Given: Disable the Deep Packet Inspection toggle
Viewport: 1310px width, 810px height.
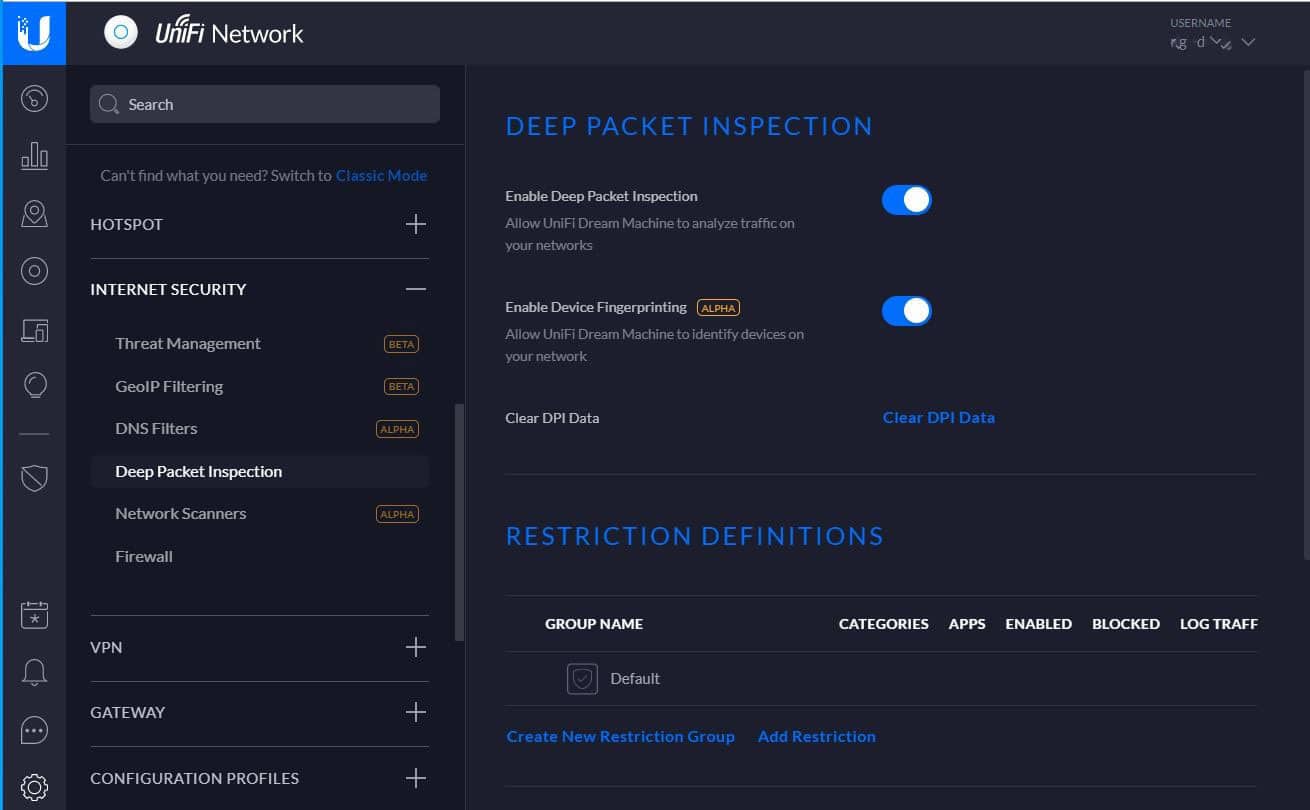Looking at the screenshot, I should coord(906,200).
